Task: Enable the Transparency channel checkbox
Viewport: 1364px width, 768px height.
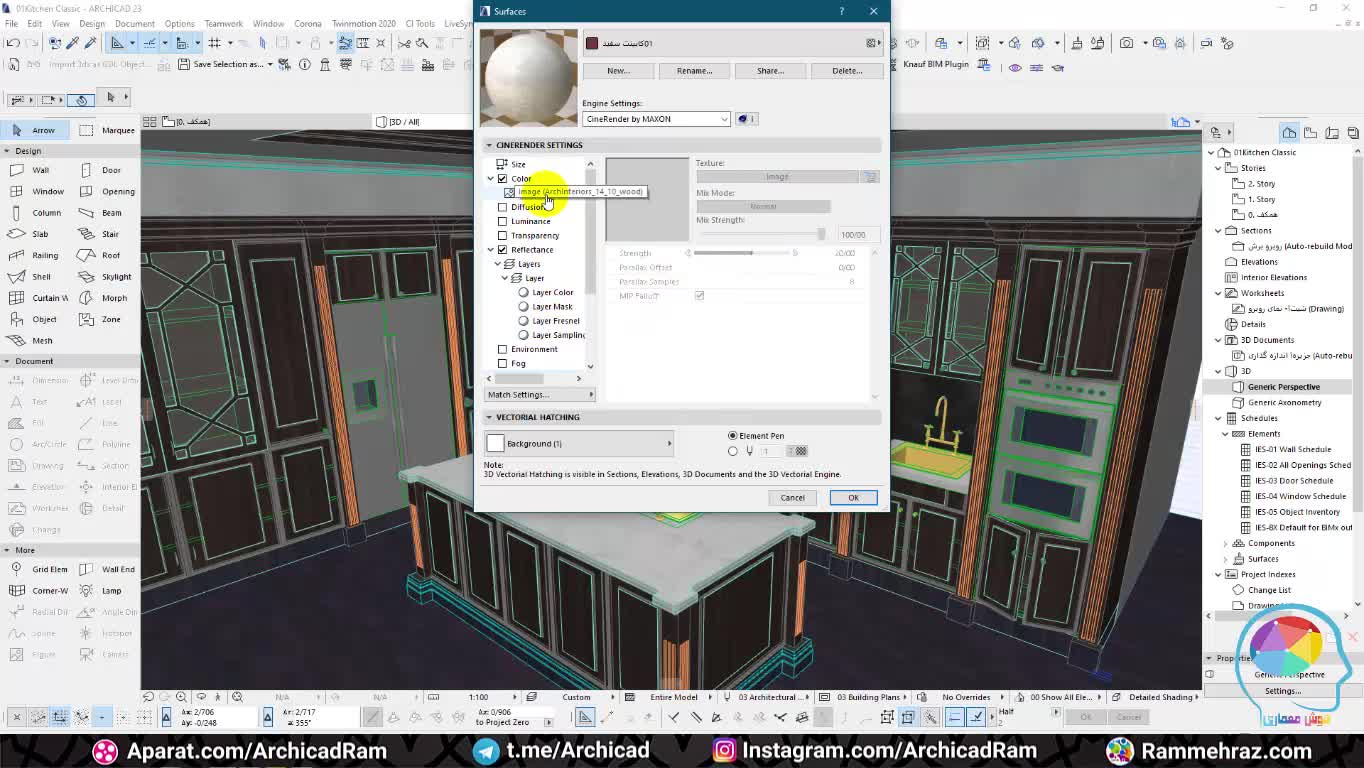Action: coord(503,236)
